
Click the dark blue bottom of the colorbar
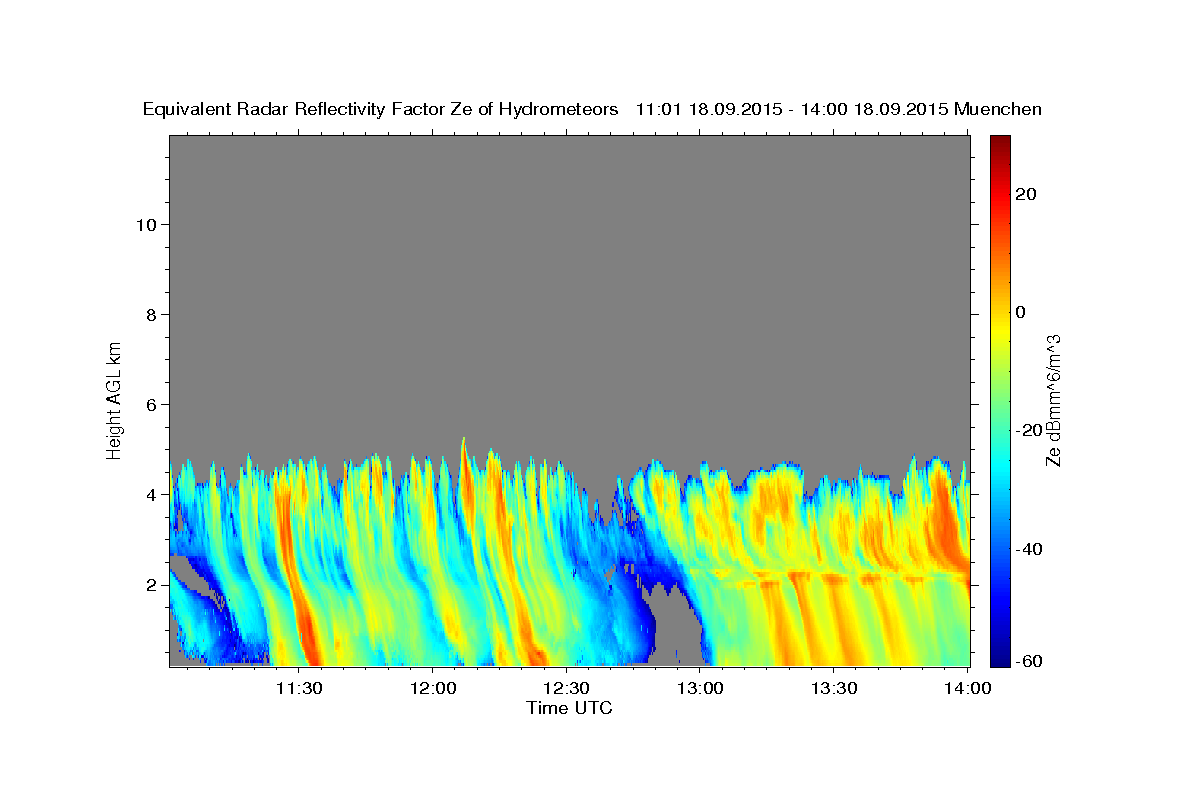coord(999,660)
